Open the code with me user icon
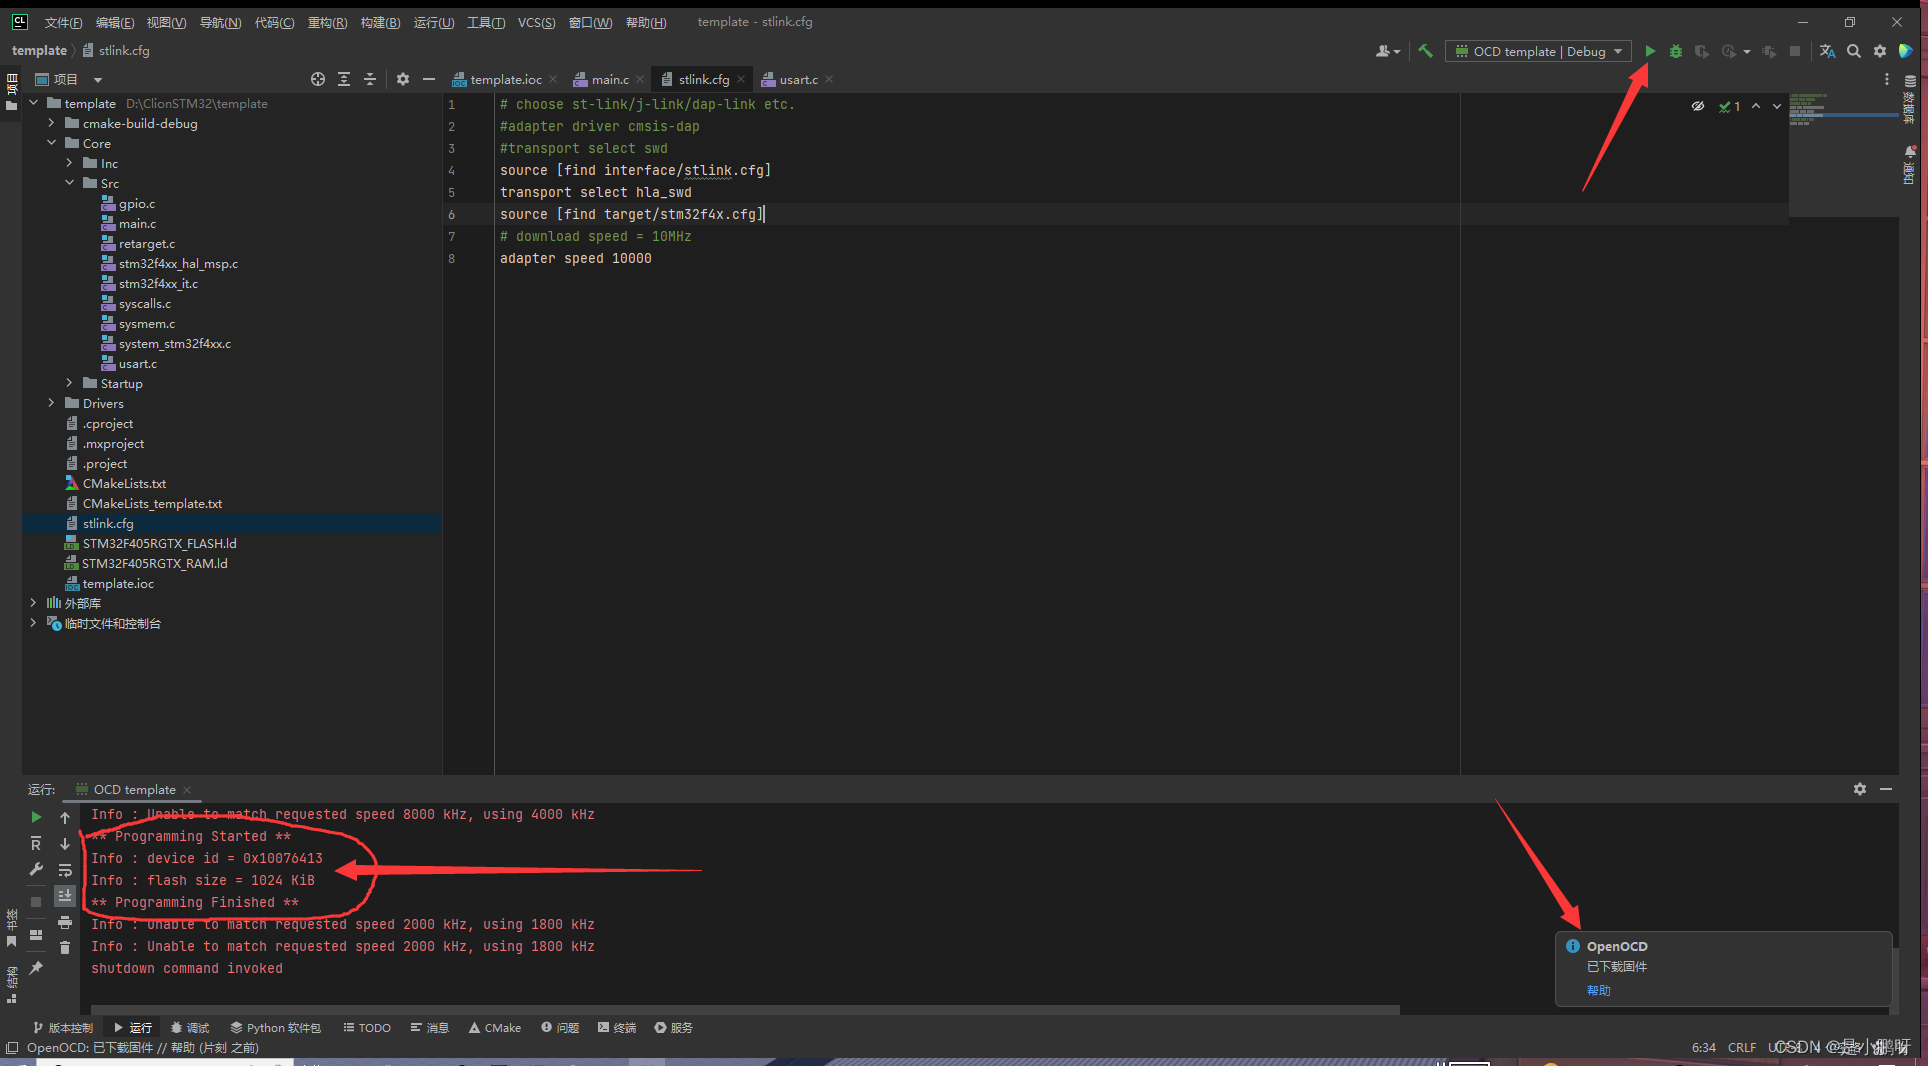The image size is (1928, 1066). tap(1388, 51)
